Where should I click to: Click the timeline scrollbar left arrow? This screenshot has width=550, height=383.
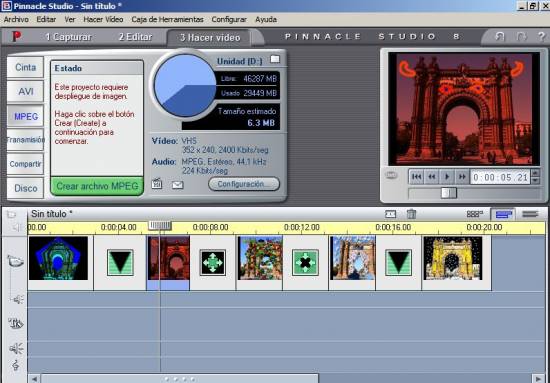click(x=34, y=379)
